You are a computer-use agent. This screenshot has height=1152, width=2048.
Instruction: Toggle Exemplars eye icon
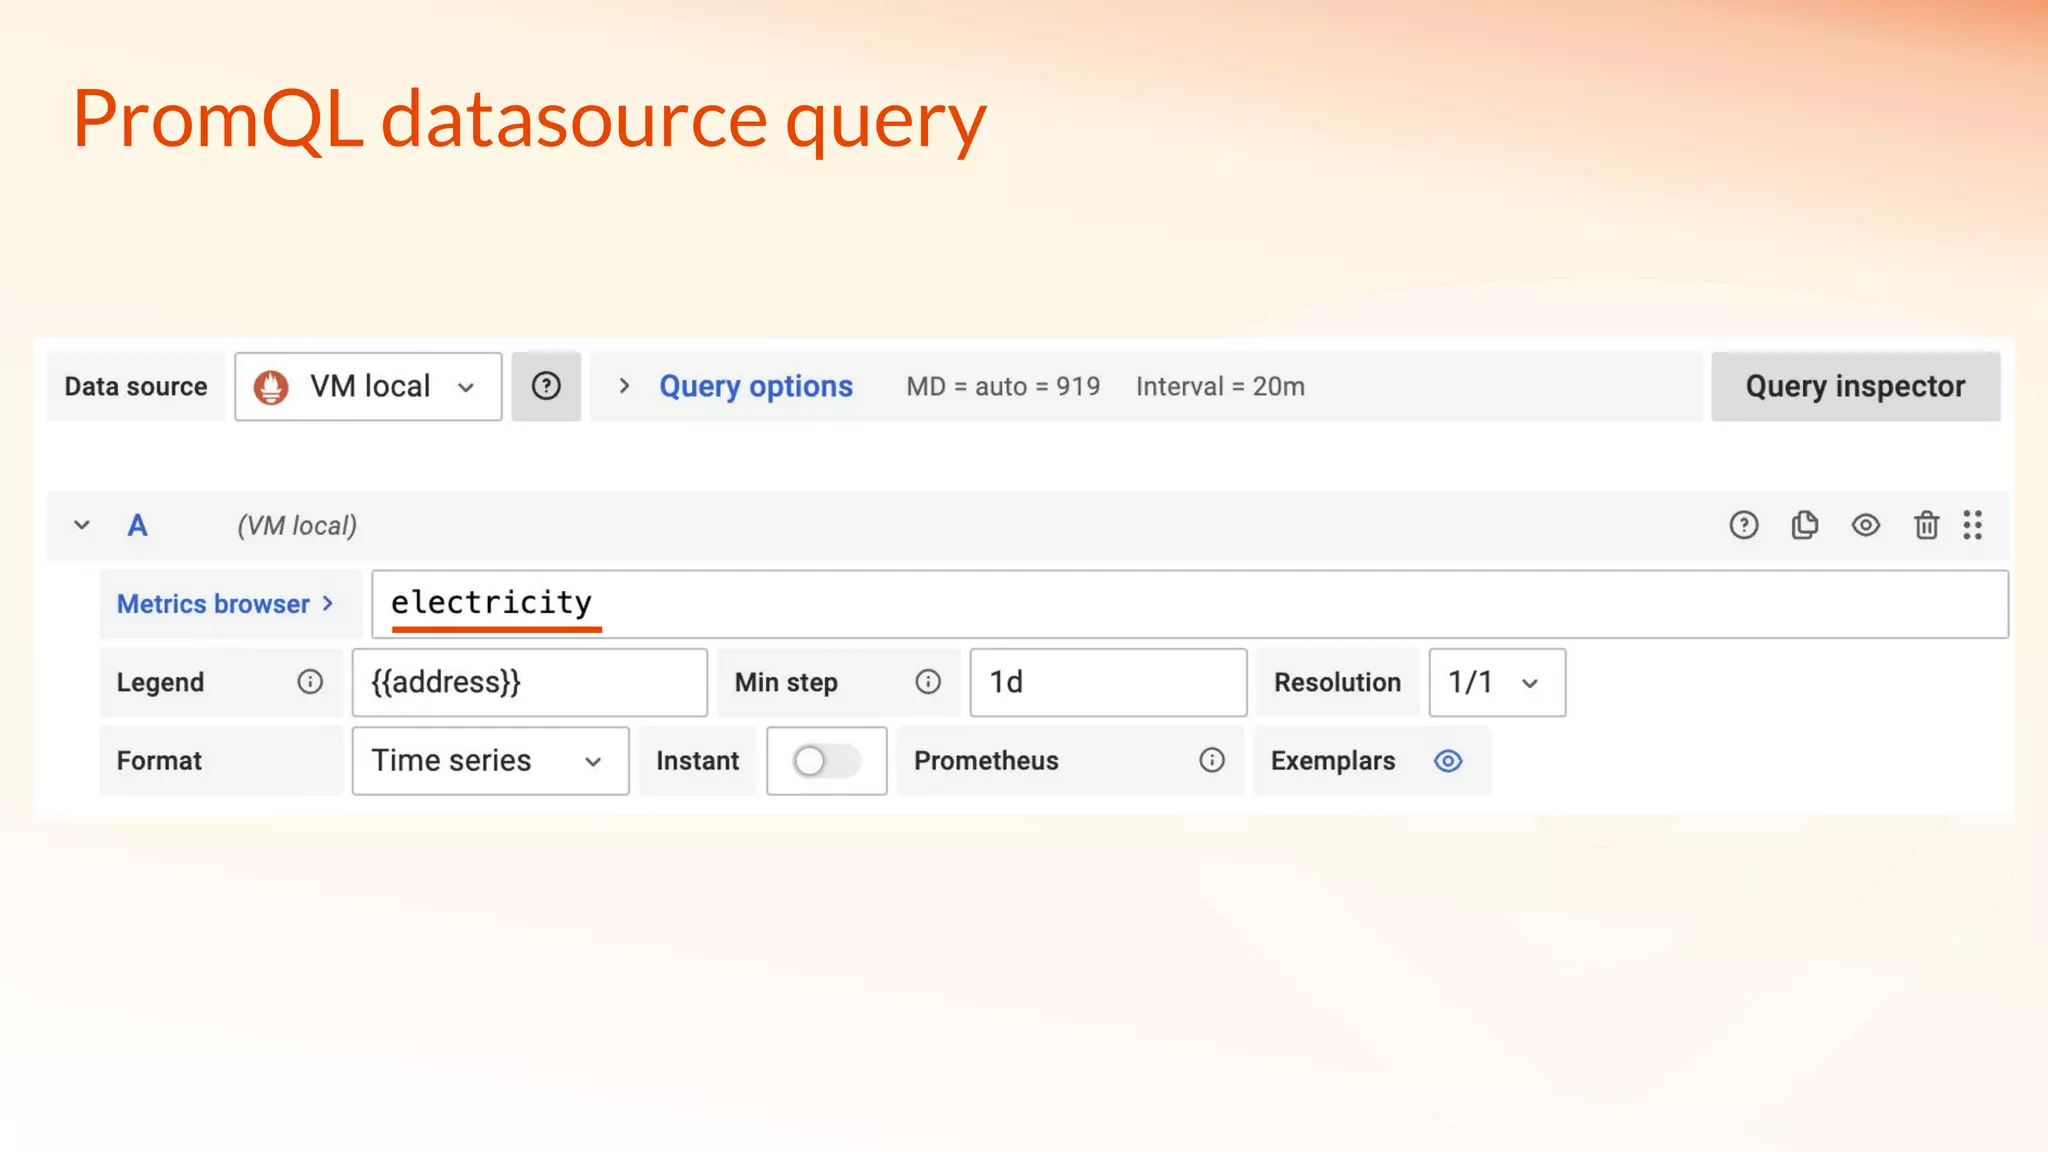click(x=1448, y=761)
